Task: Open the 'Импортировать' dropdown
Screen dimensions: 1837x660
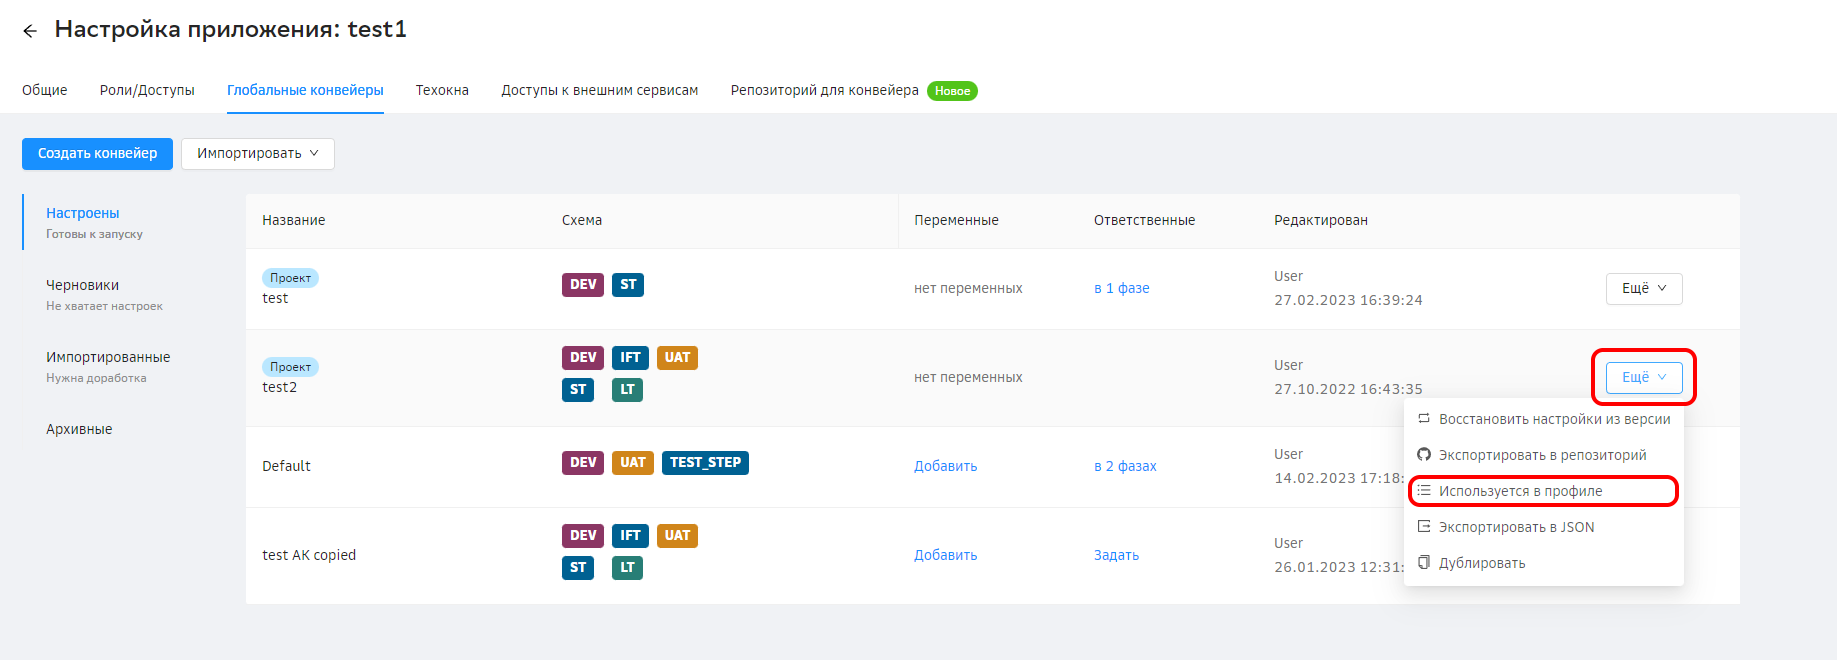Action: (x=257, y=154)
